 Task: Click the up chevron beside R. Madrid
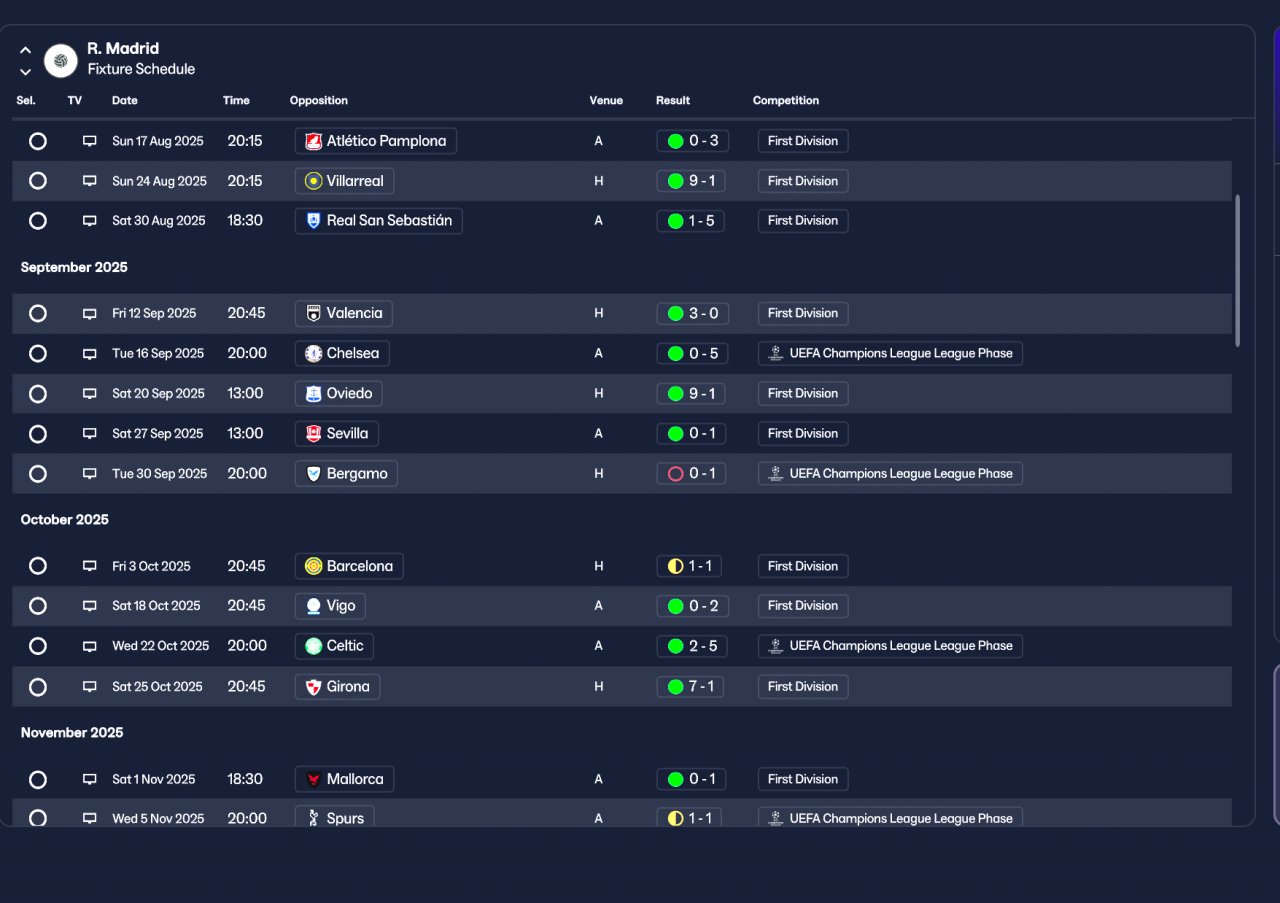[x=26, y=50]
